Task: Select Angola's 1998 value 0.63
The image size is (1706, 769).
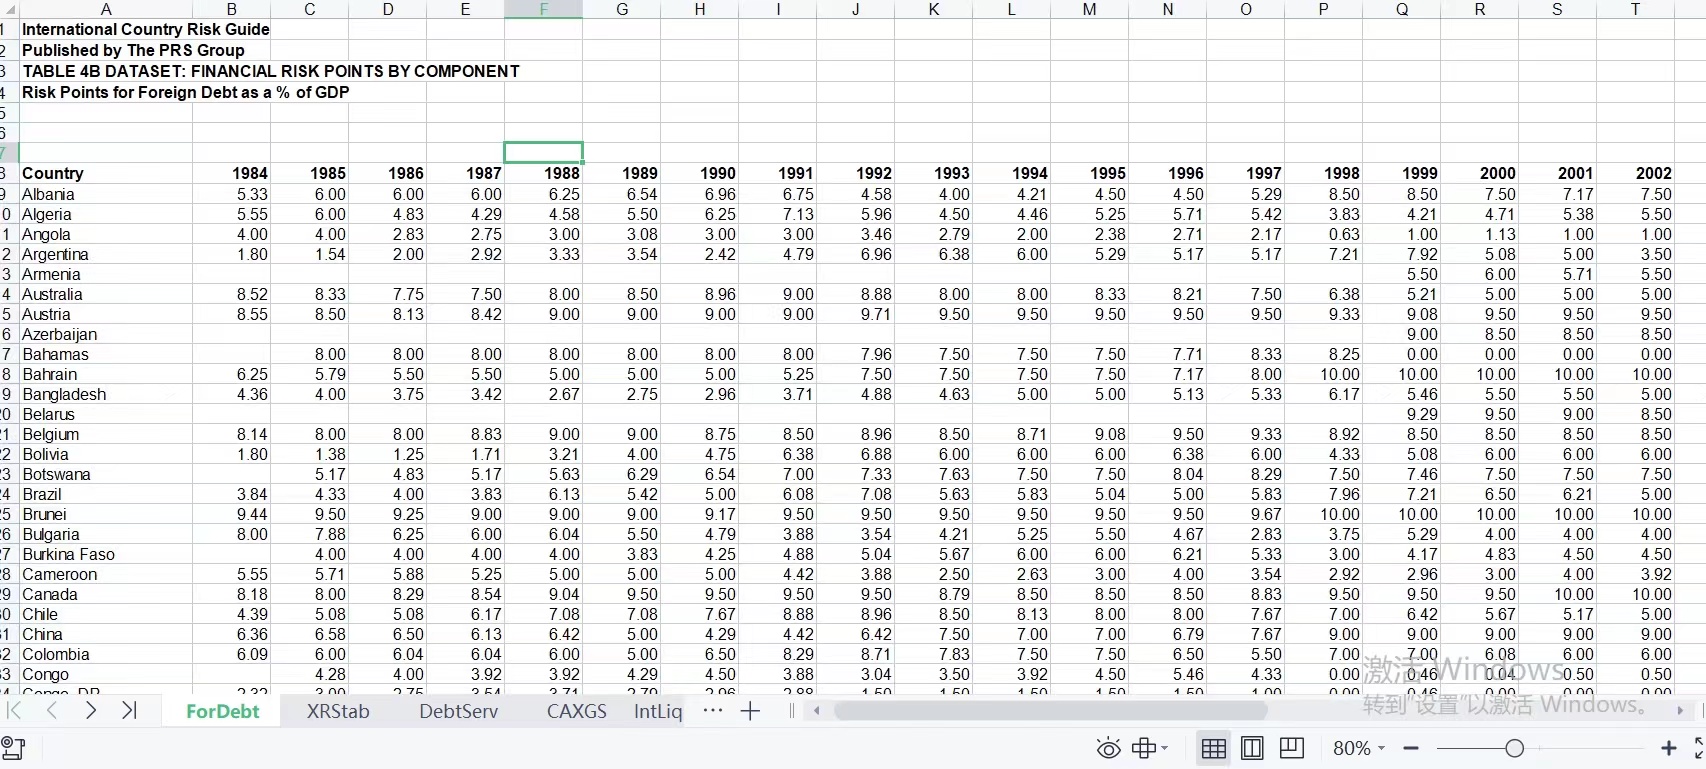Action: (x=1323, y=234)
